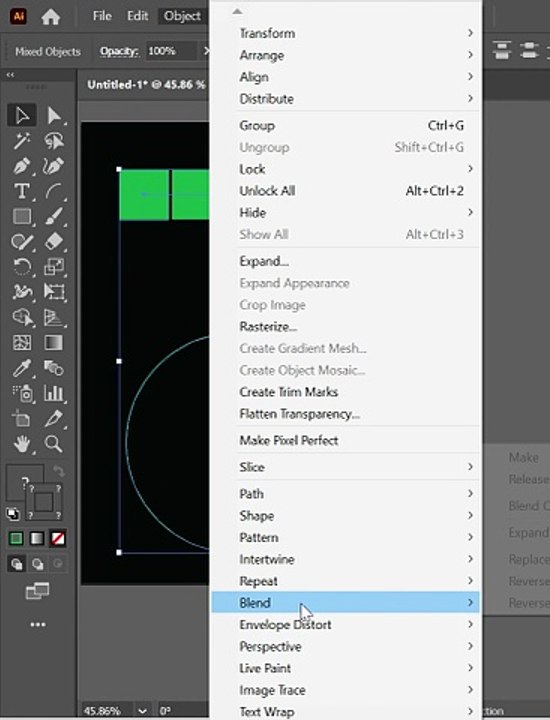The width and height of the screenshot is (550, 720).
Task: Choose Group from Object menu
Action: [x=345, y=125]
